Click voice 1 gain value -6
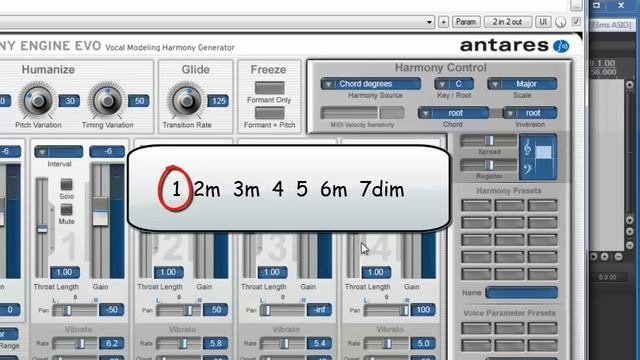640x360 pixels. coord(107,151)
